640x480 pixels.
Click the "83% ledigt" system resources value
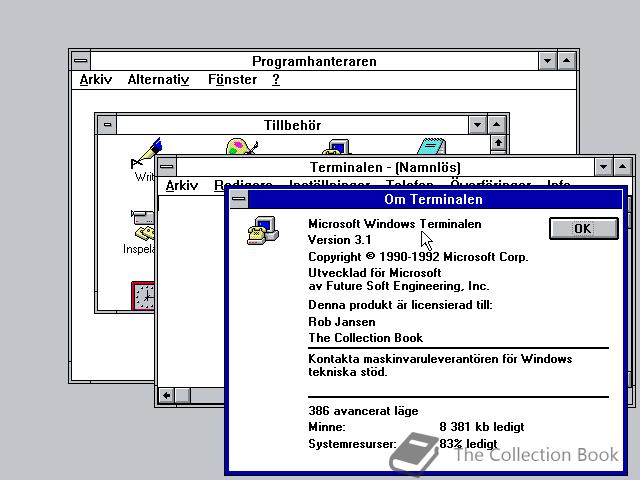click(468, 444)
